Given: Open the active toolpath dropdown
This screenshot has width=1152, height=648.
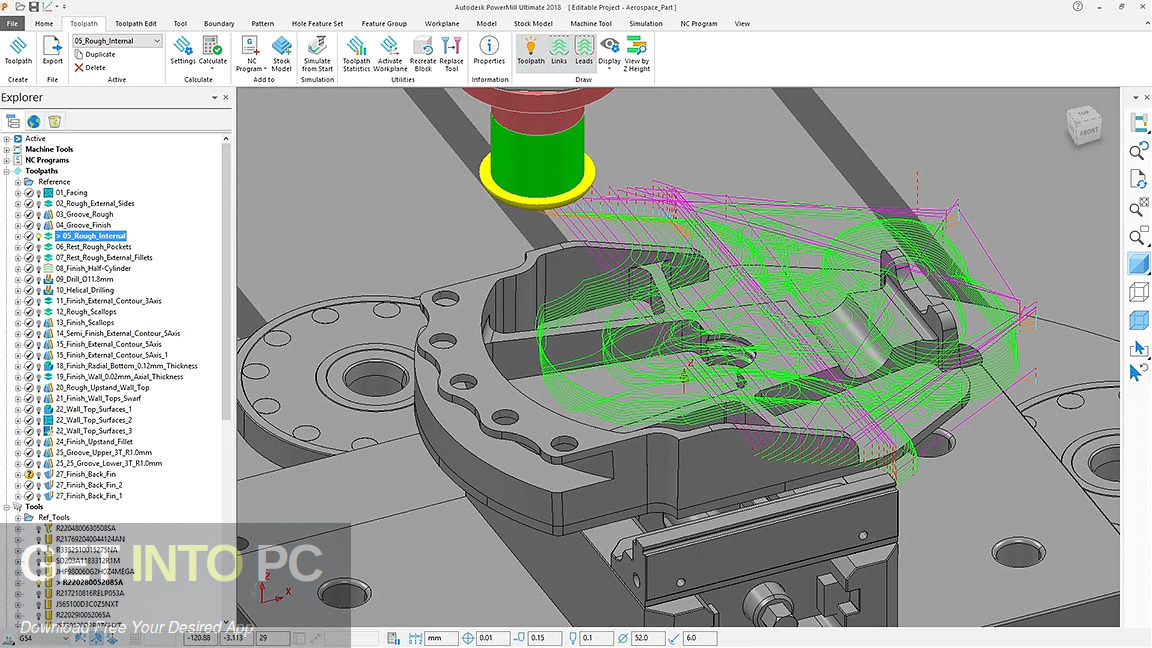Looking at the screenshot, I should [x=156, y=41].
